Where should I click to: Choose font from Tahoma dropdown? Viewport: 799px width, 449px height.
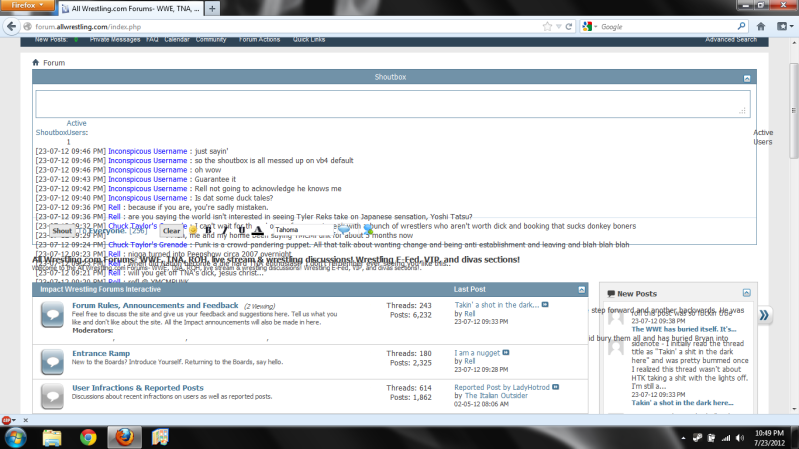point(301,230)
